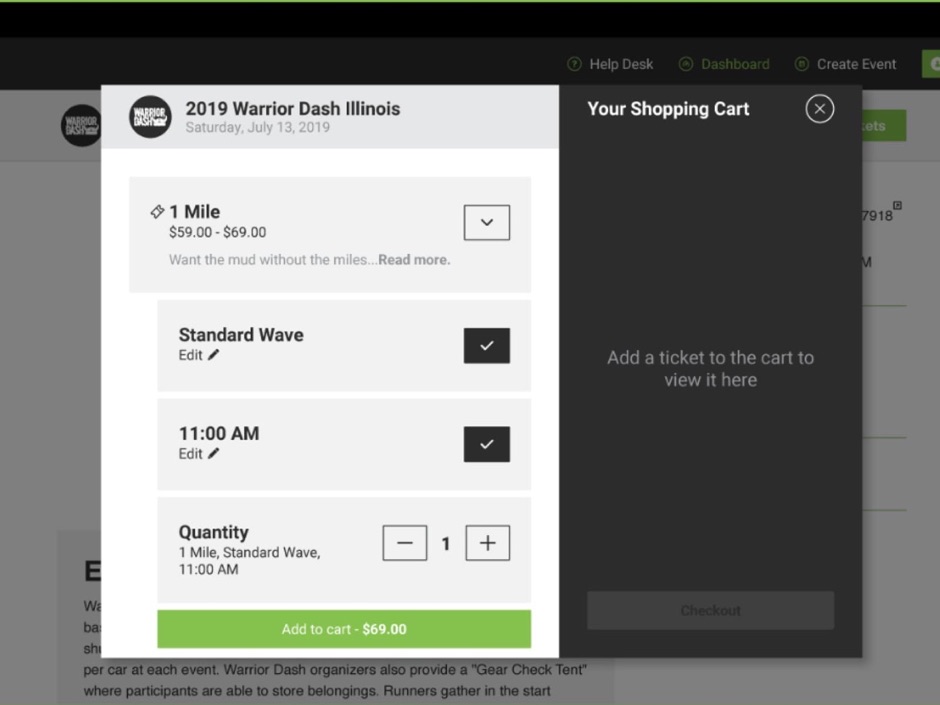This screenshot has width=940, height=705.
Task: Click the Create Event circle icon
Action: coord(802,64)
